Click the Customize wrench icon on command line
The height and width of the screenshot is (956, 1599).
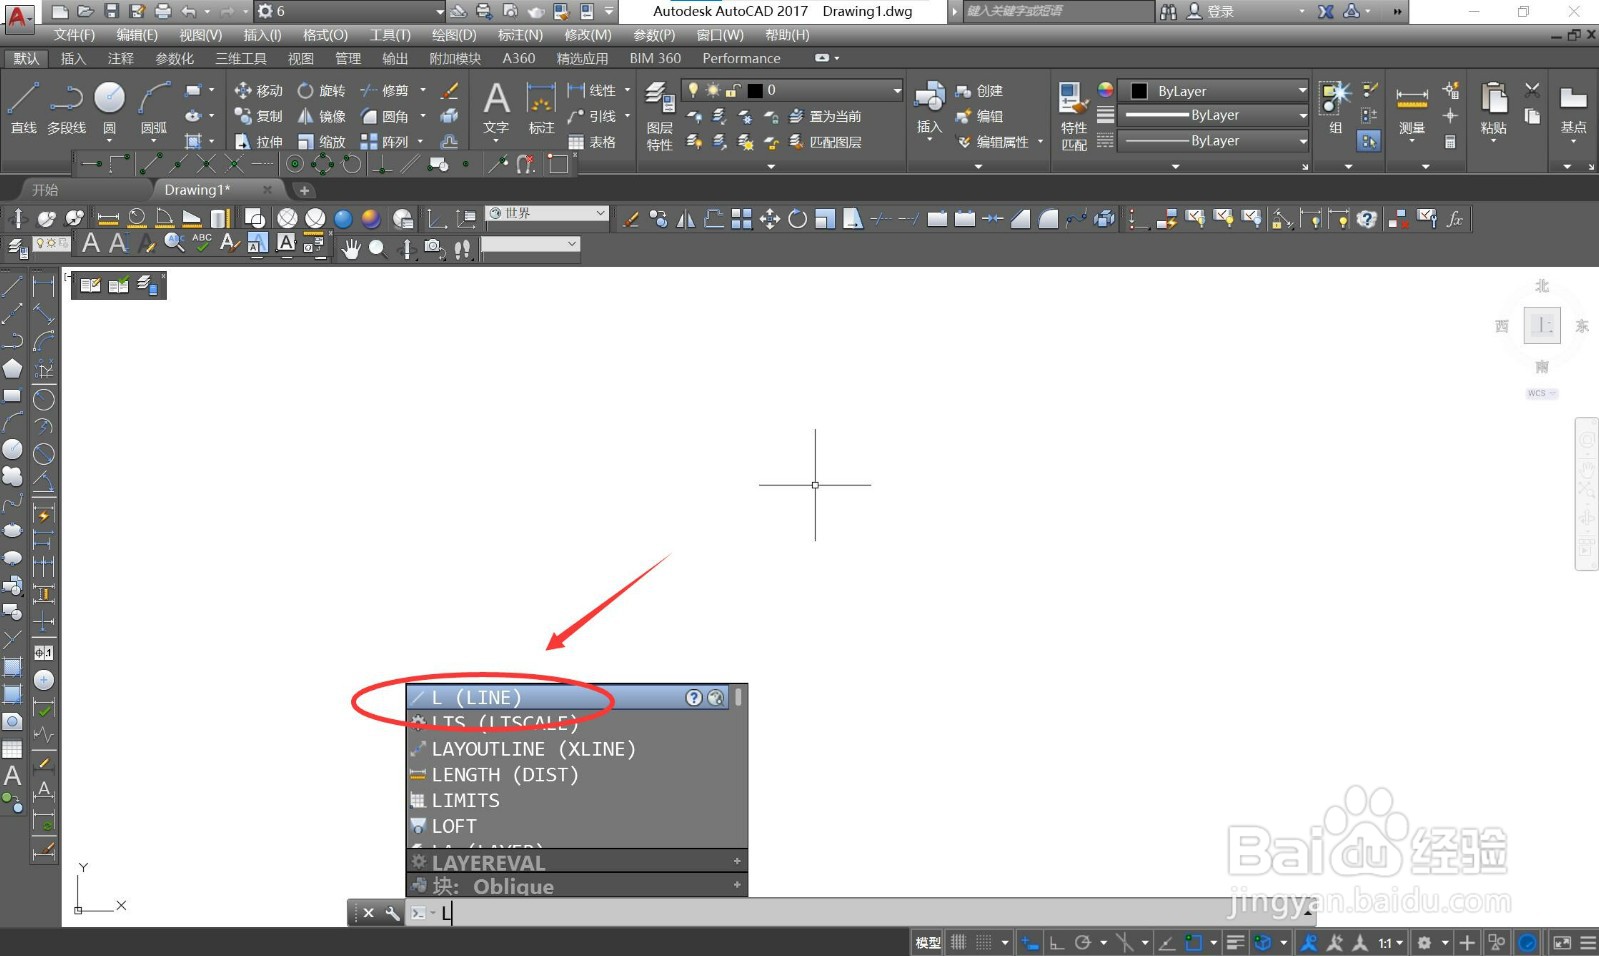(393, 913)
